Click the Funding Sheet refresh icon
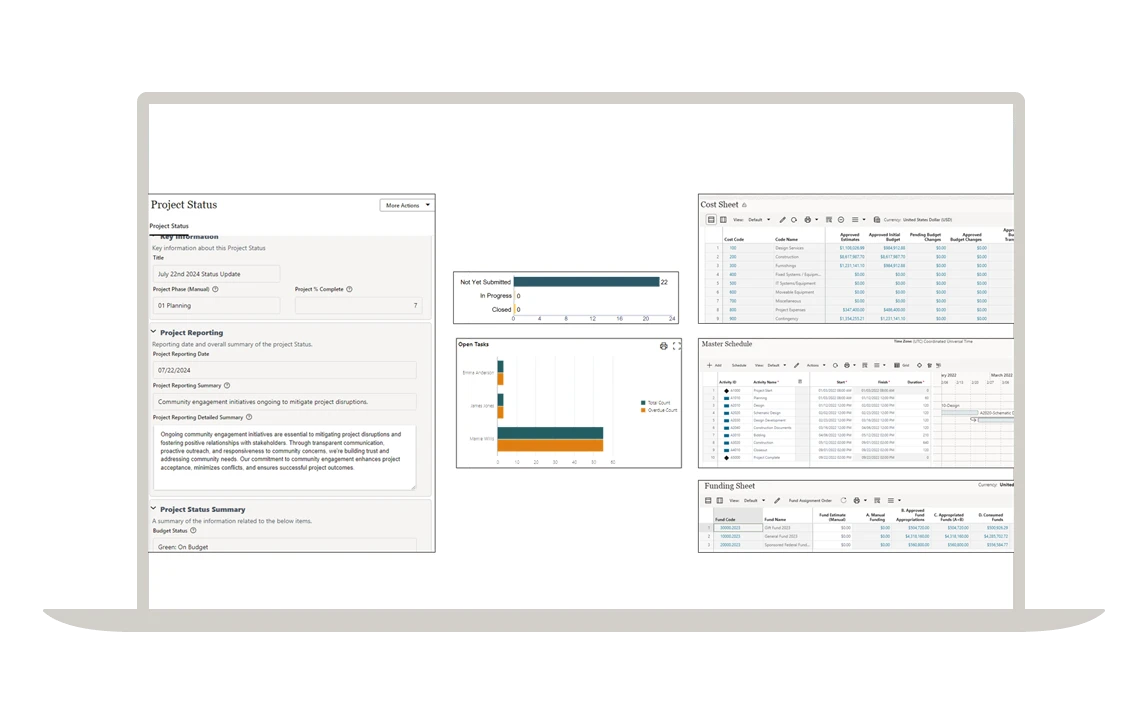The width and height of the screenshot is (1148, 724). pos(843,500)
